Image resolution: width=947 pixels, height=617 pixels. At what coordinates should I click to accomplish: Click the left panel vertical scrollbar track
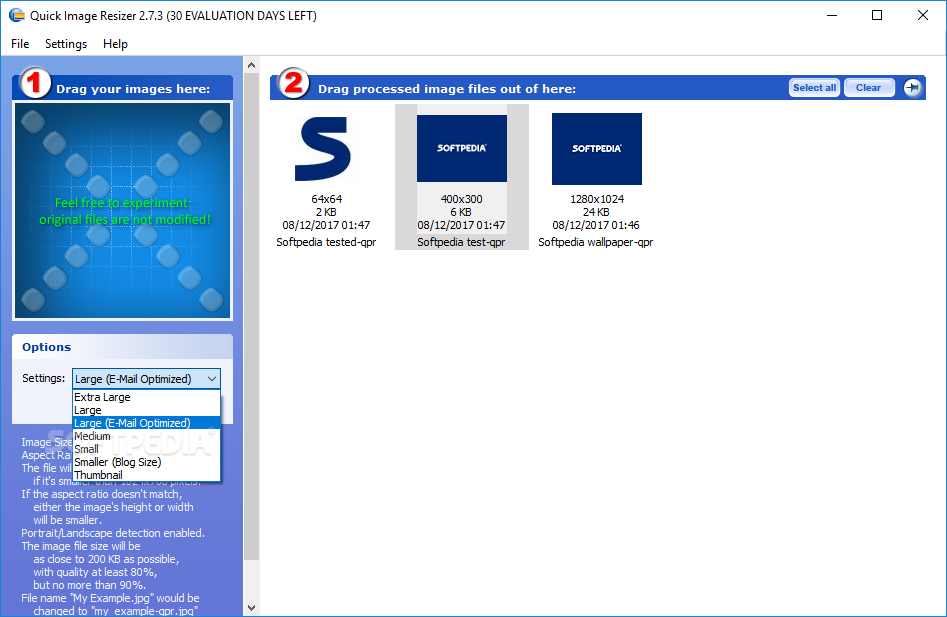(x=252, y=580)
